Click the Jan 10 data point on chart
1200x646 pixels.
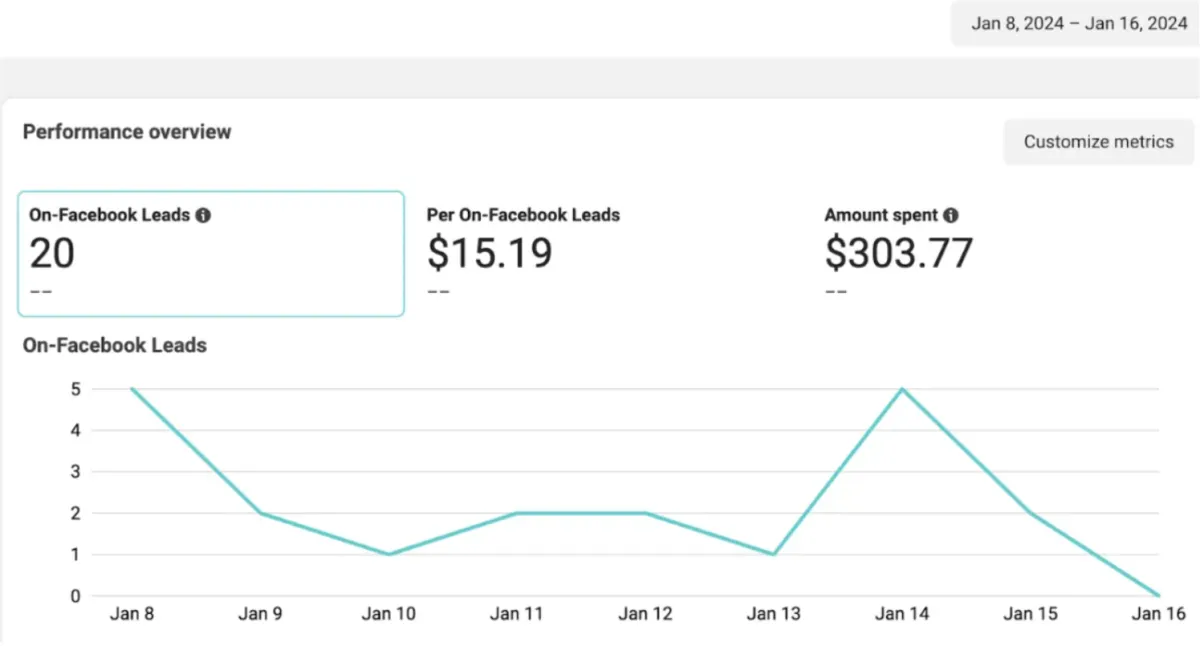tap(388, 554)
